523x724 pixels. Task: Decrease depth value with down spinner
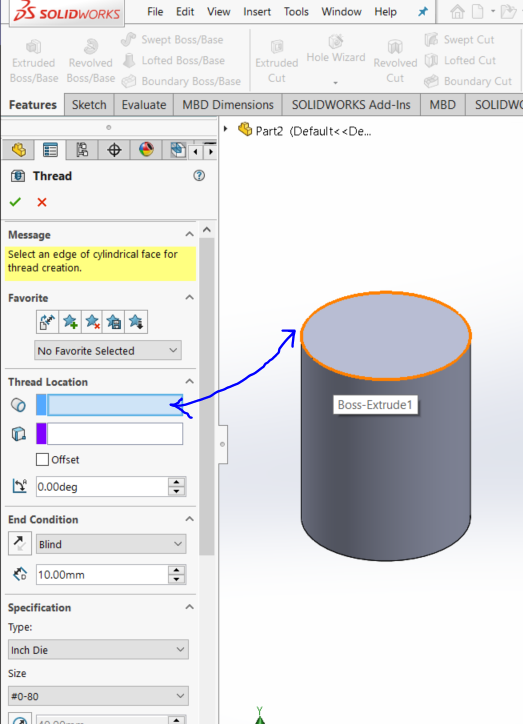tap(177, 579)
